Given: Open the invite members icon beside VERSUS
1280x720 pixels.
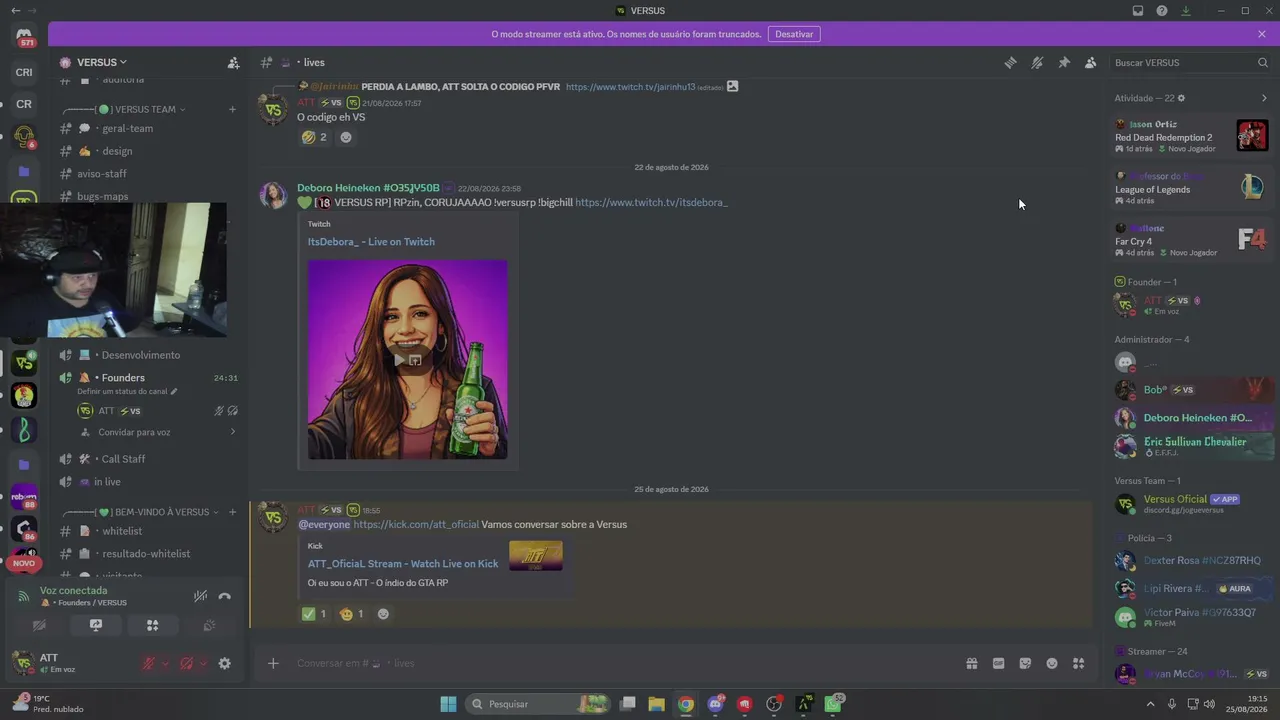Looking at the screenshot, I should point(233,62).
